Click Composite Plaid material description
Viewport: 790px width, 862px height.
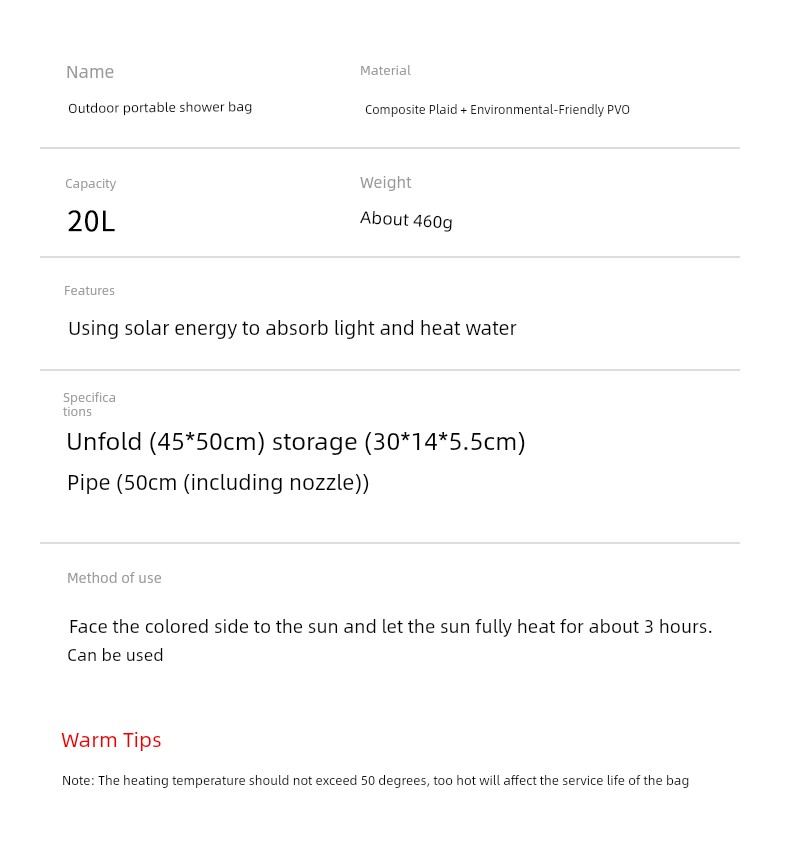tap(497, 109)
